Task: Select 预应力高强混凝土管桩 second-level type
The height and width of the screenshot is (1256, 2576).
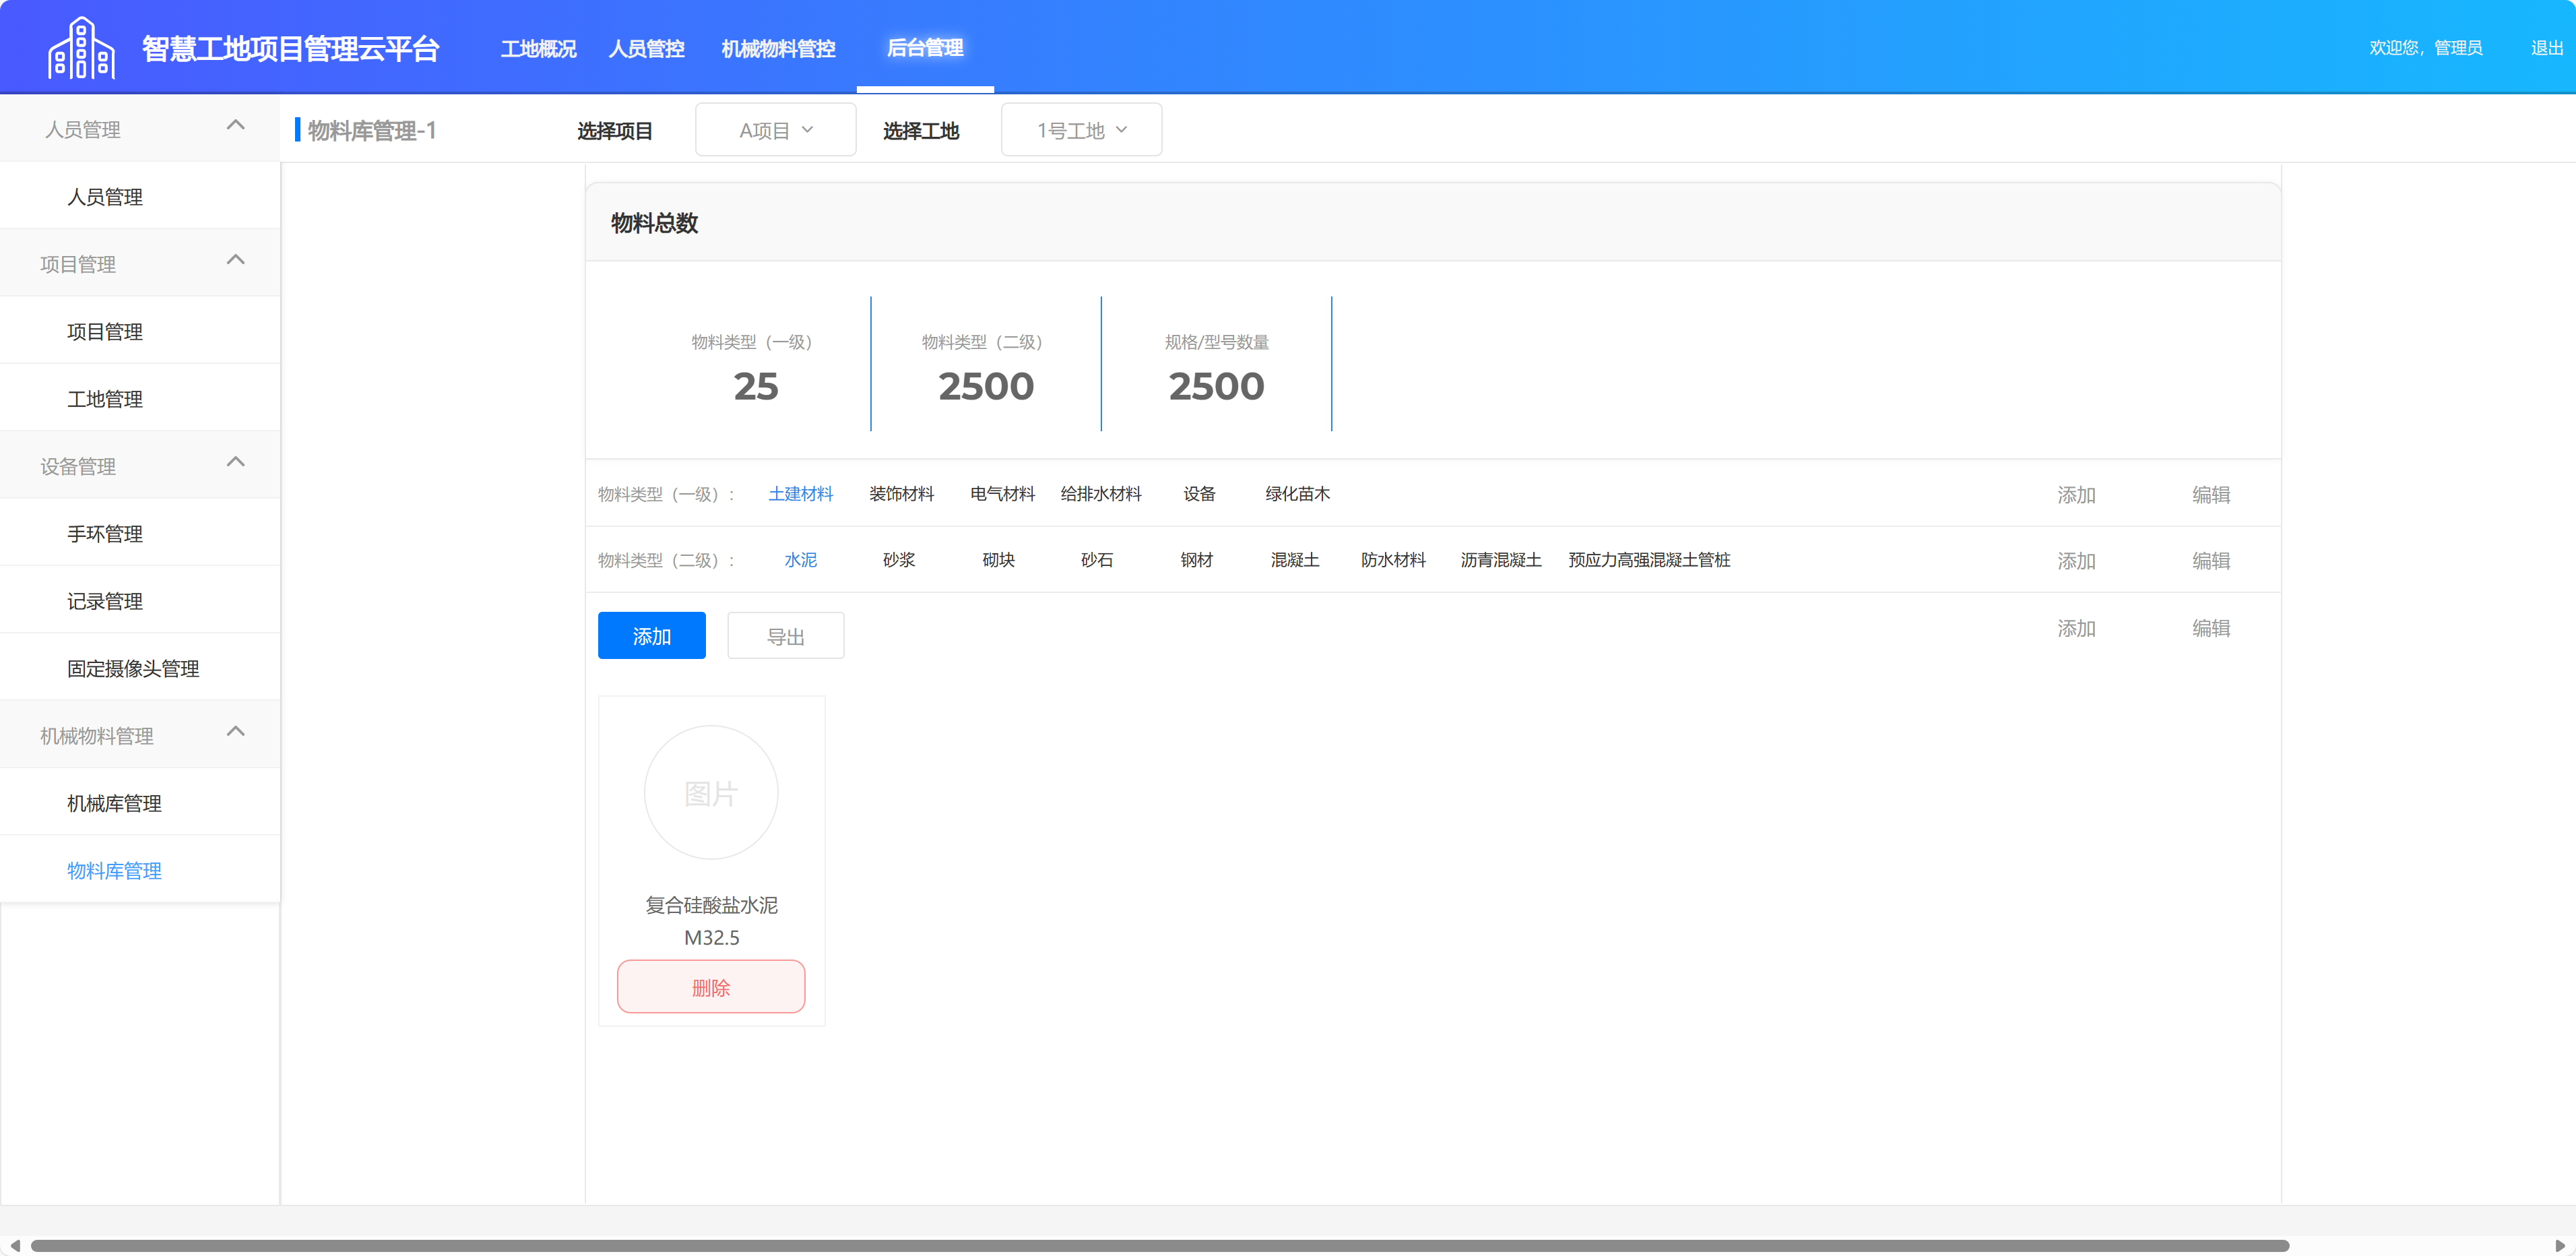Action: (x=1649, y=560)
